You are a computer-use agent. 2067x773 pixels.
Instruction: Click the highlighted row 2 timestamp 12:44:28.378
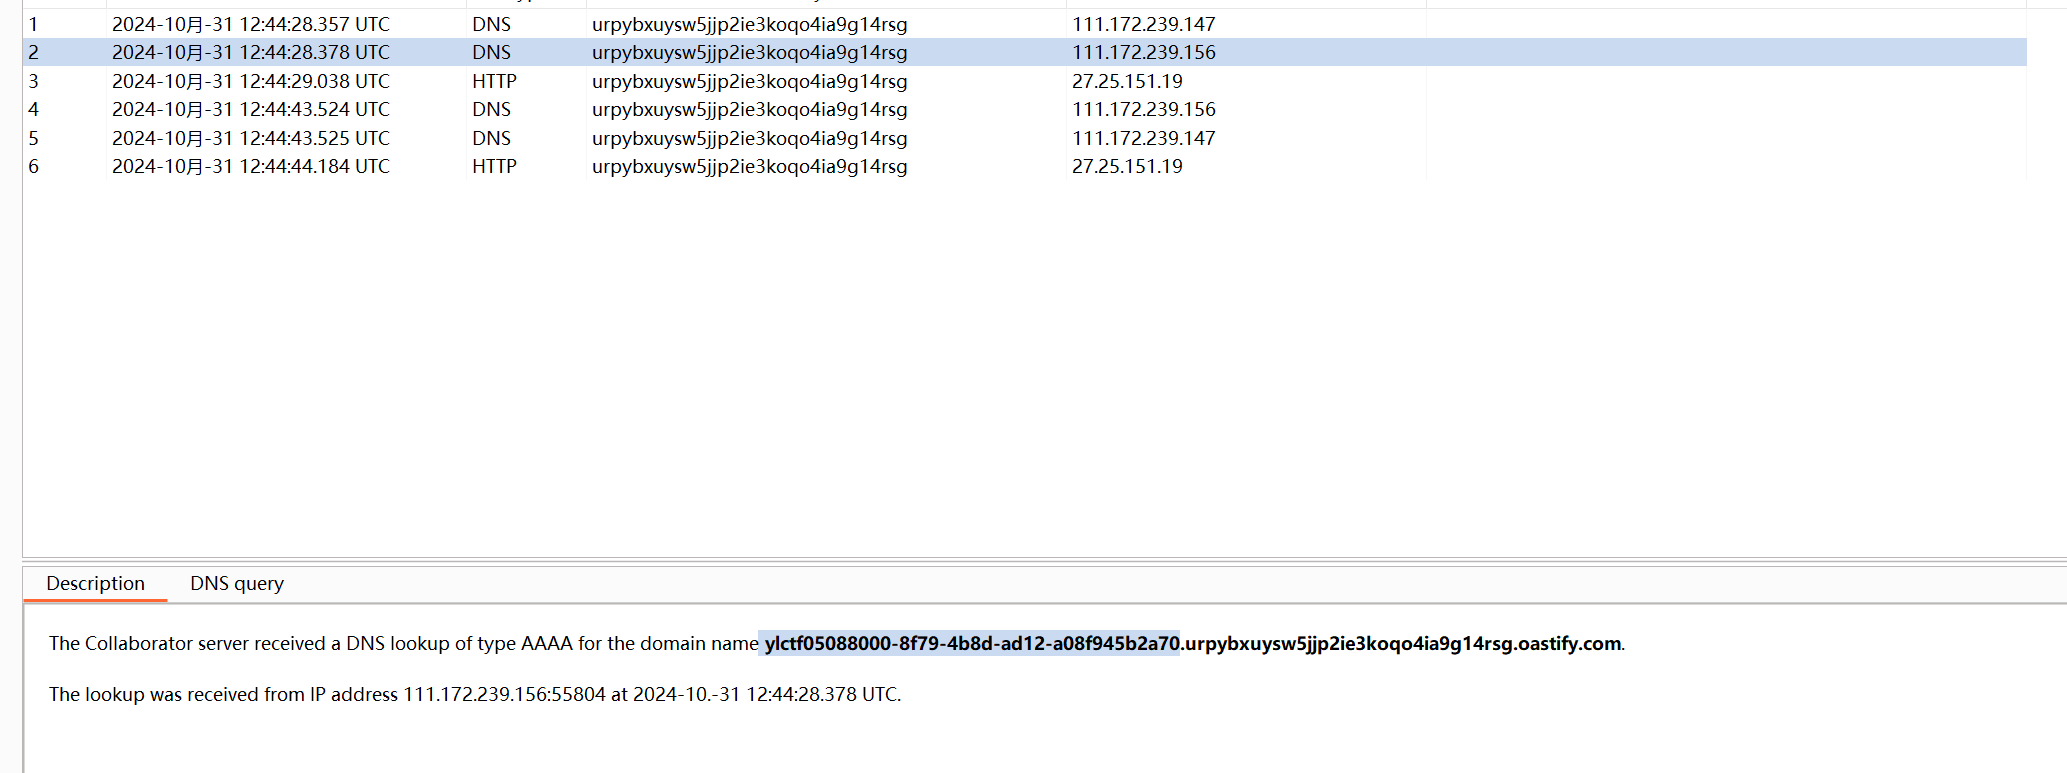[x=250, y=52]
